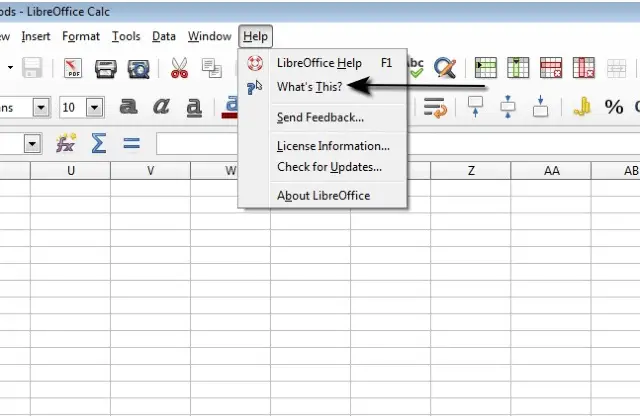Click the Print icon
This screenshot has width=640, height=418.
(x=106, y=69)
